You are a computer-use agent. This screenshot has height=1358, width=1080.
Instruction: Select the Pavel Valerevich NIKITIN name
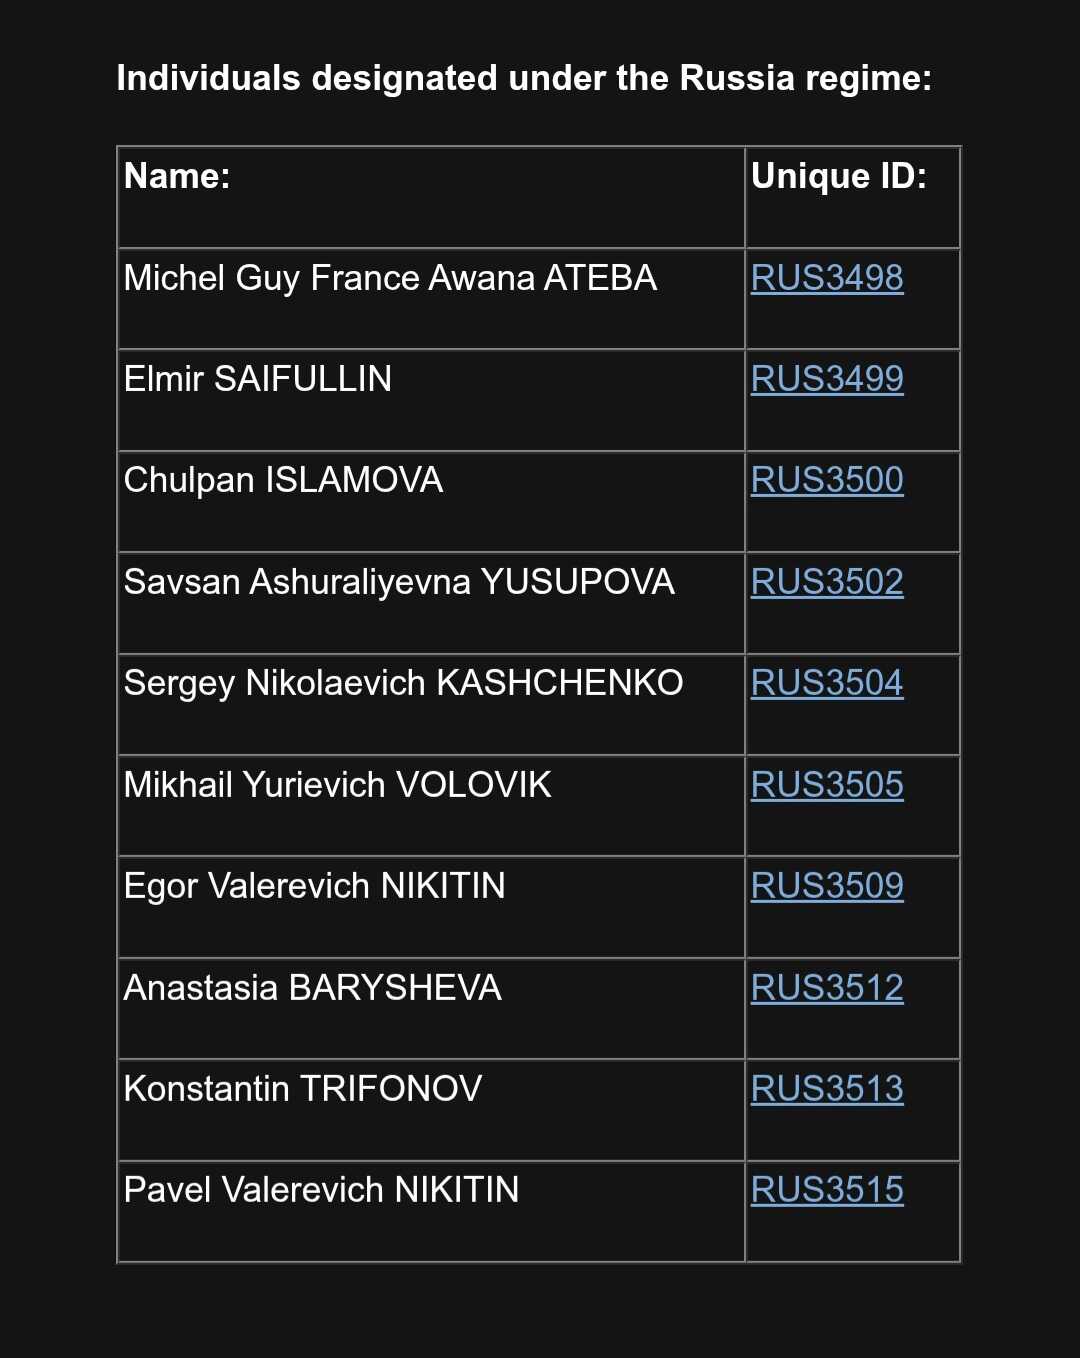(x=321, y=1190)
